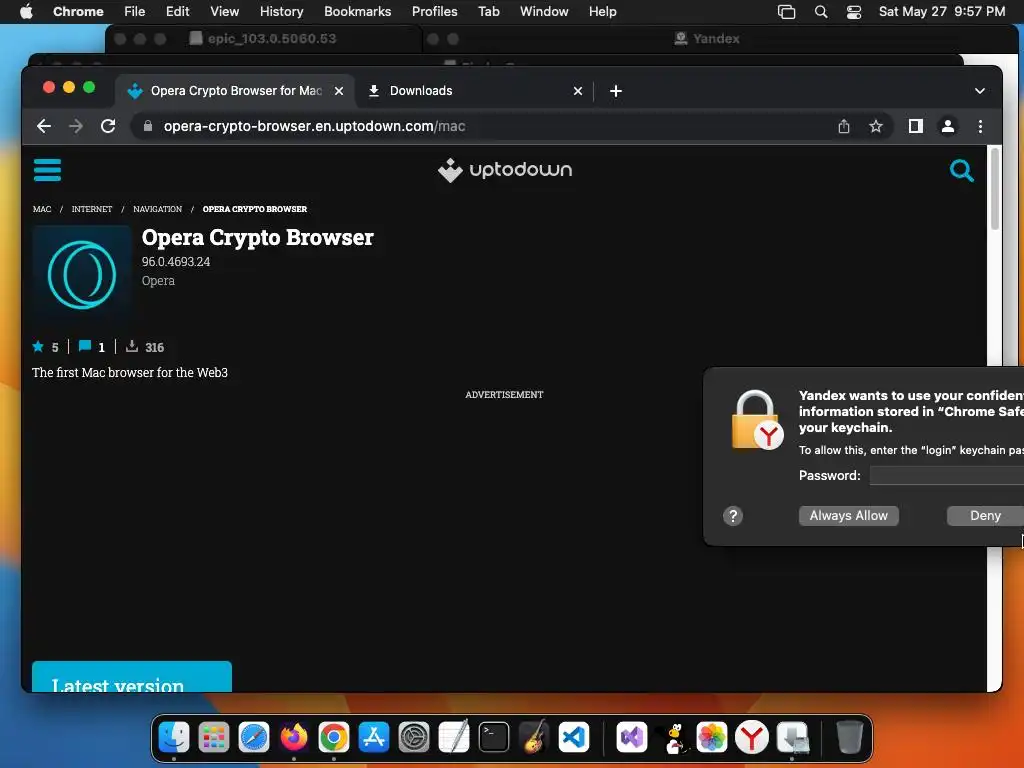Open Launchpad from the Dock
1024x768 pixels.
[214, 737]
